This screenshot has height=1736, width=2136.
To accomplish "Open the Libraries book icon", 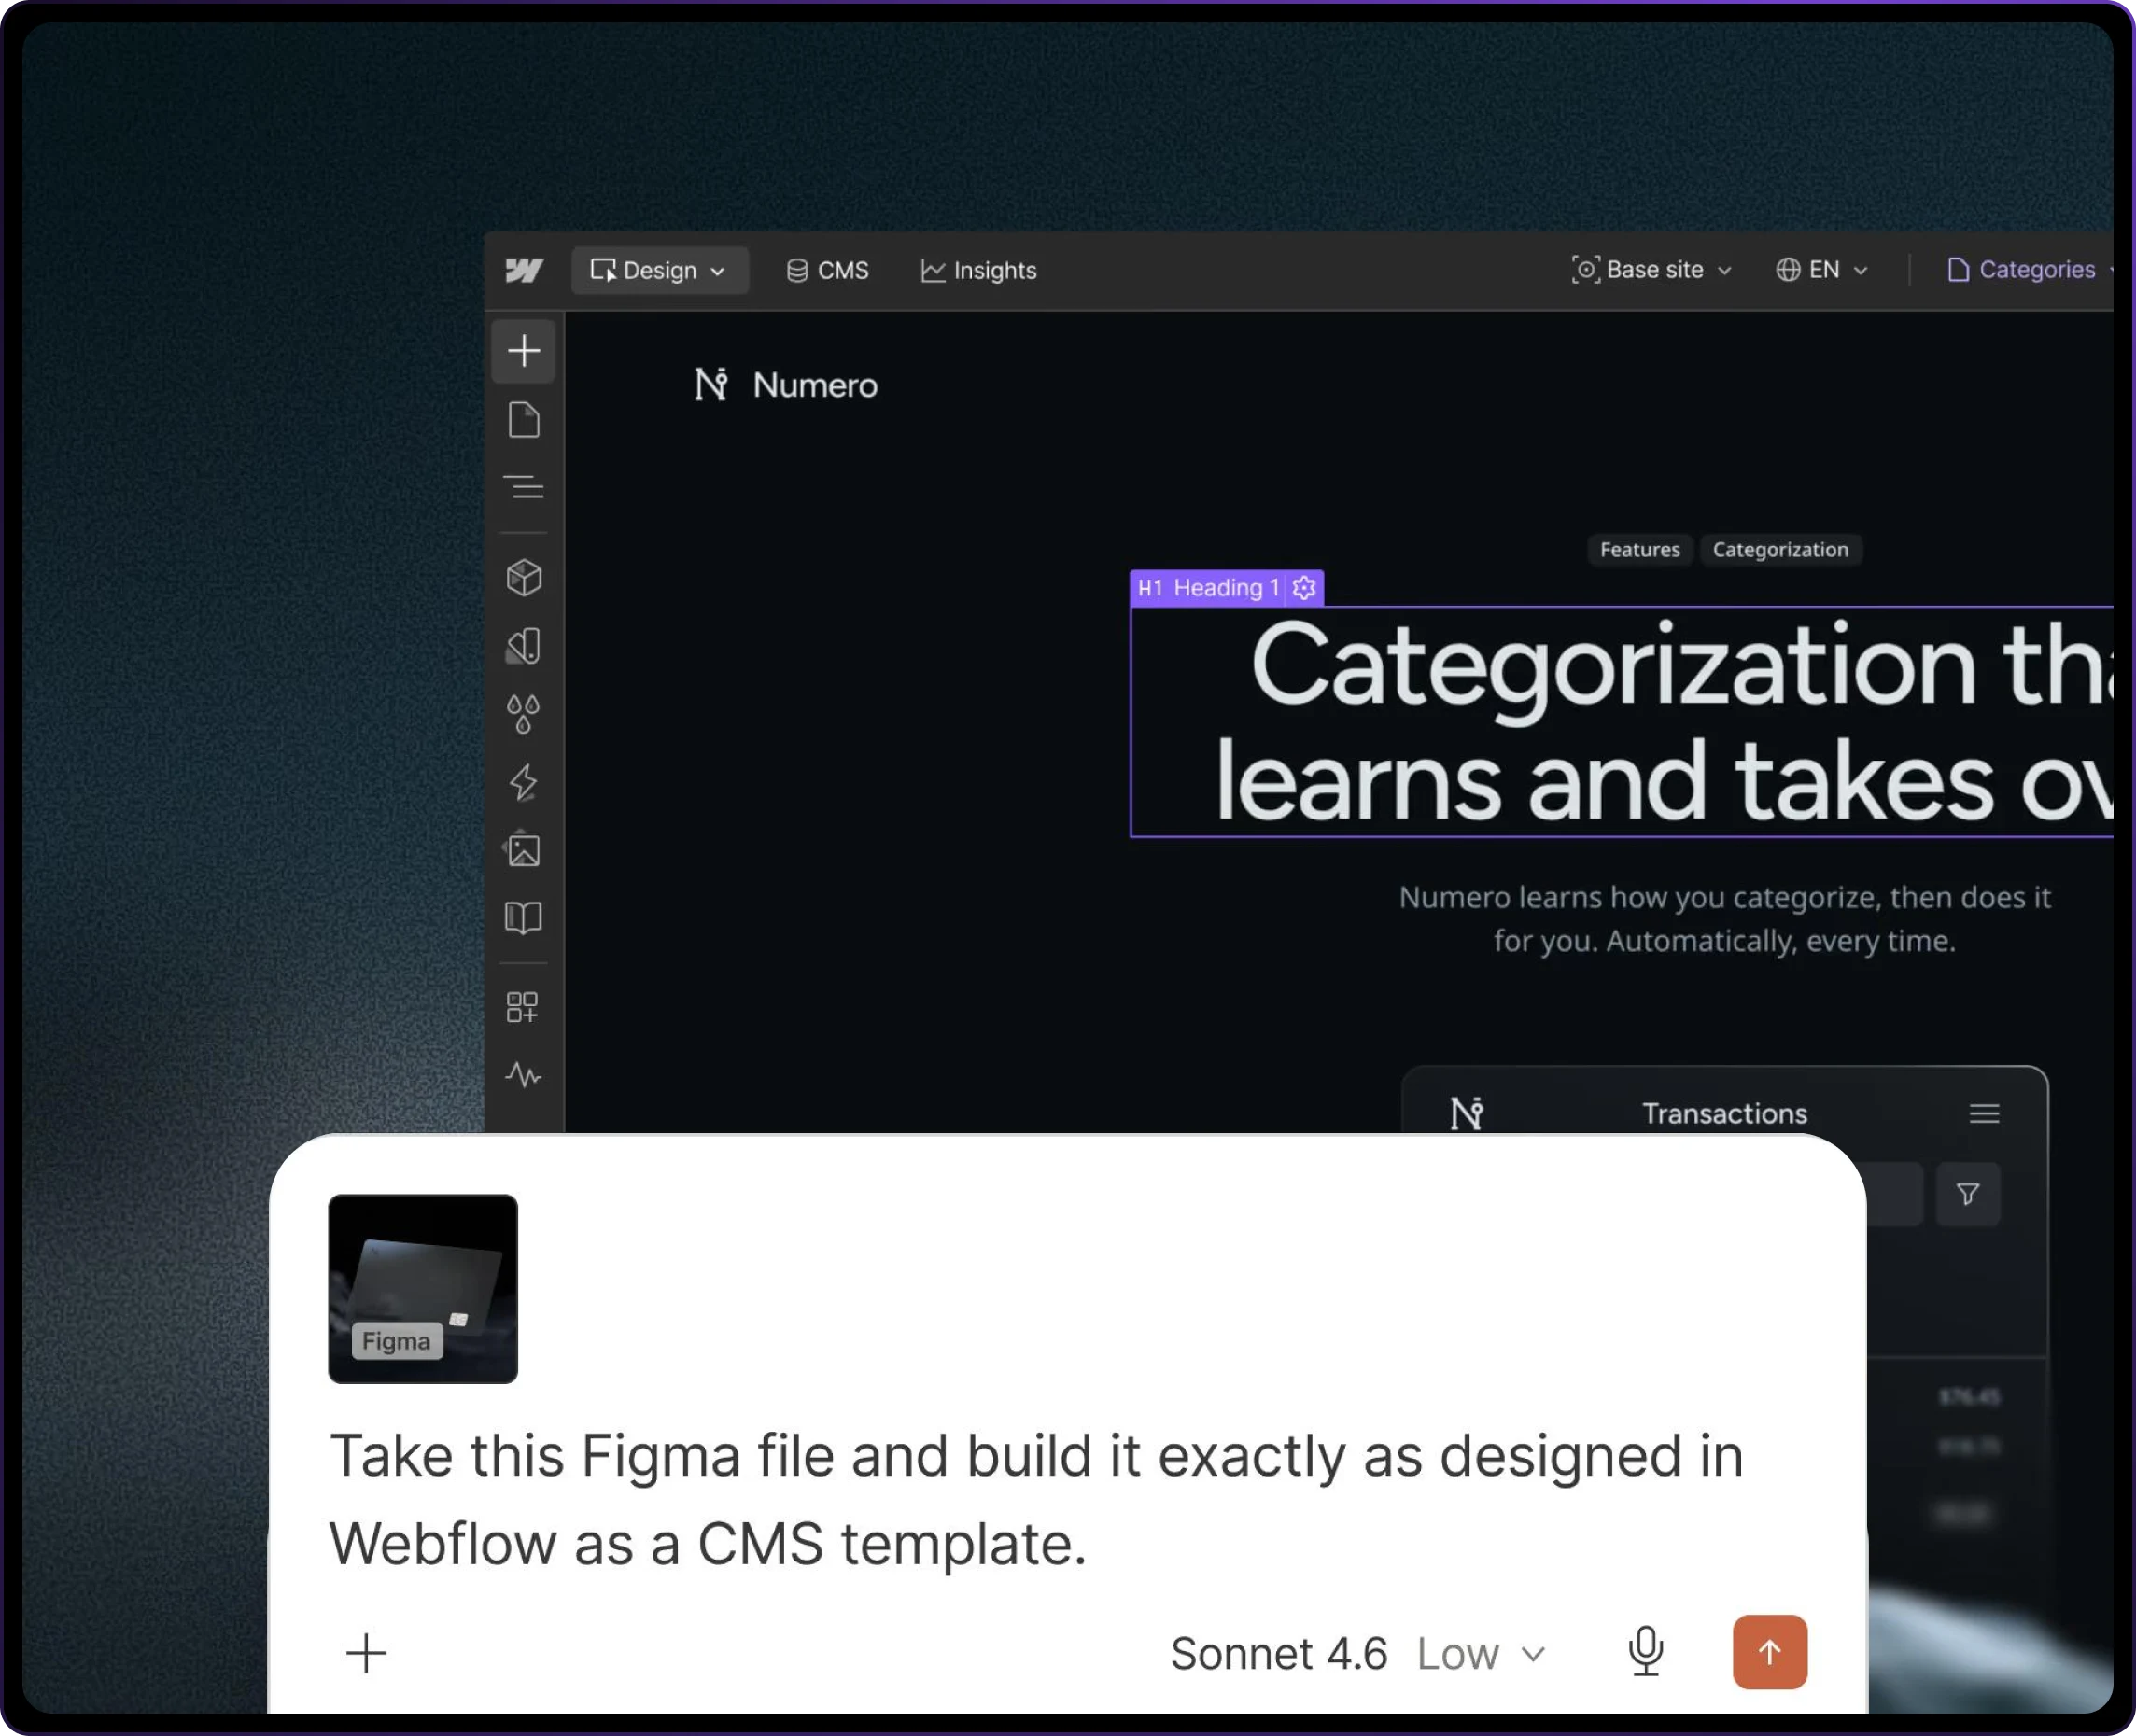I will 524,918.
